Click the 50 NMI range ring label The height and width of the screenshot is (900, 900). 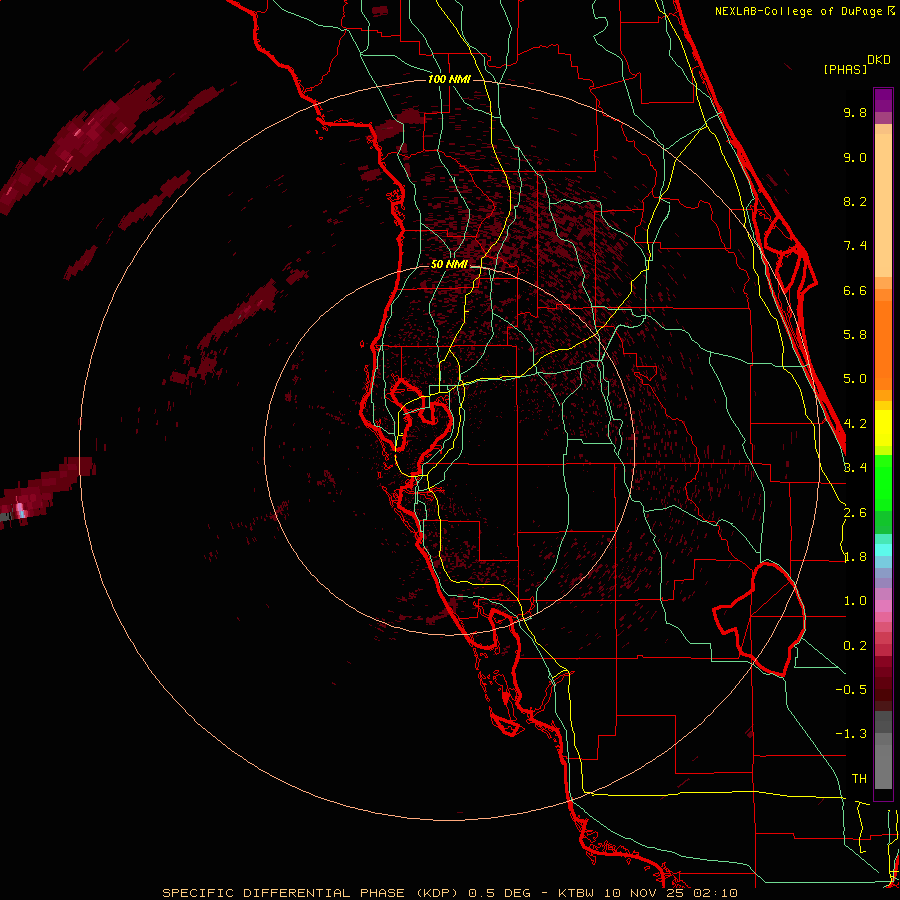[449, 264]
